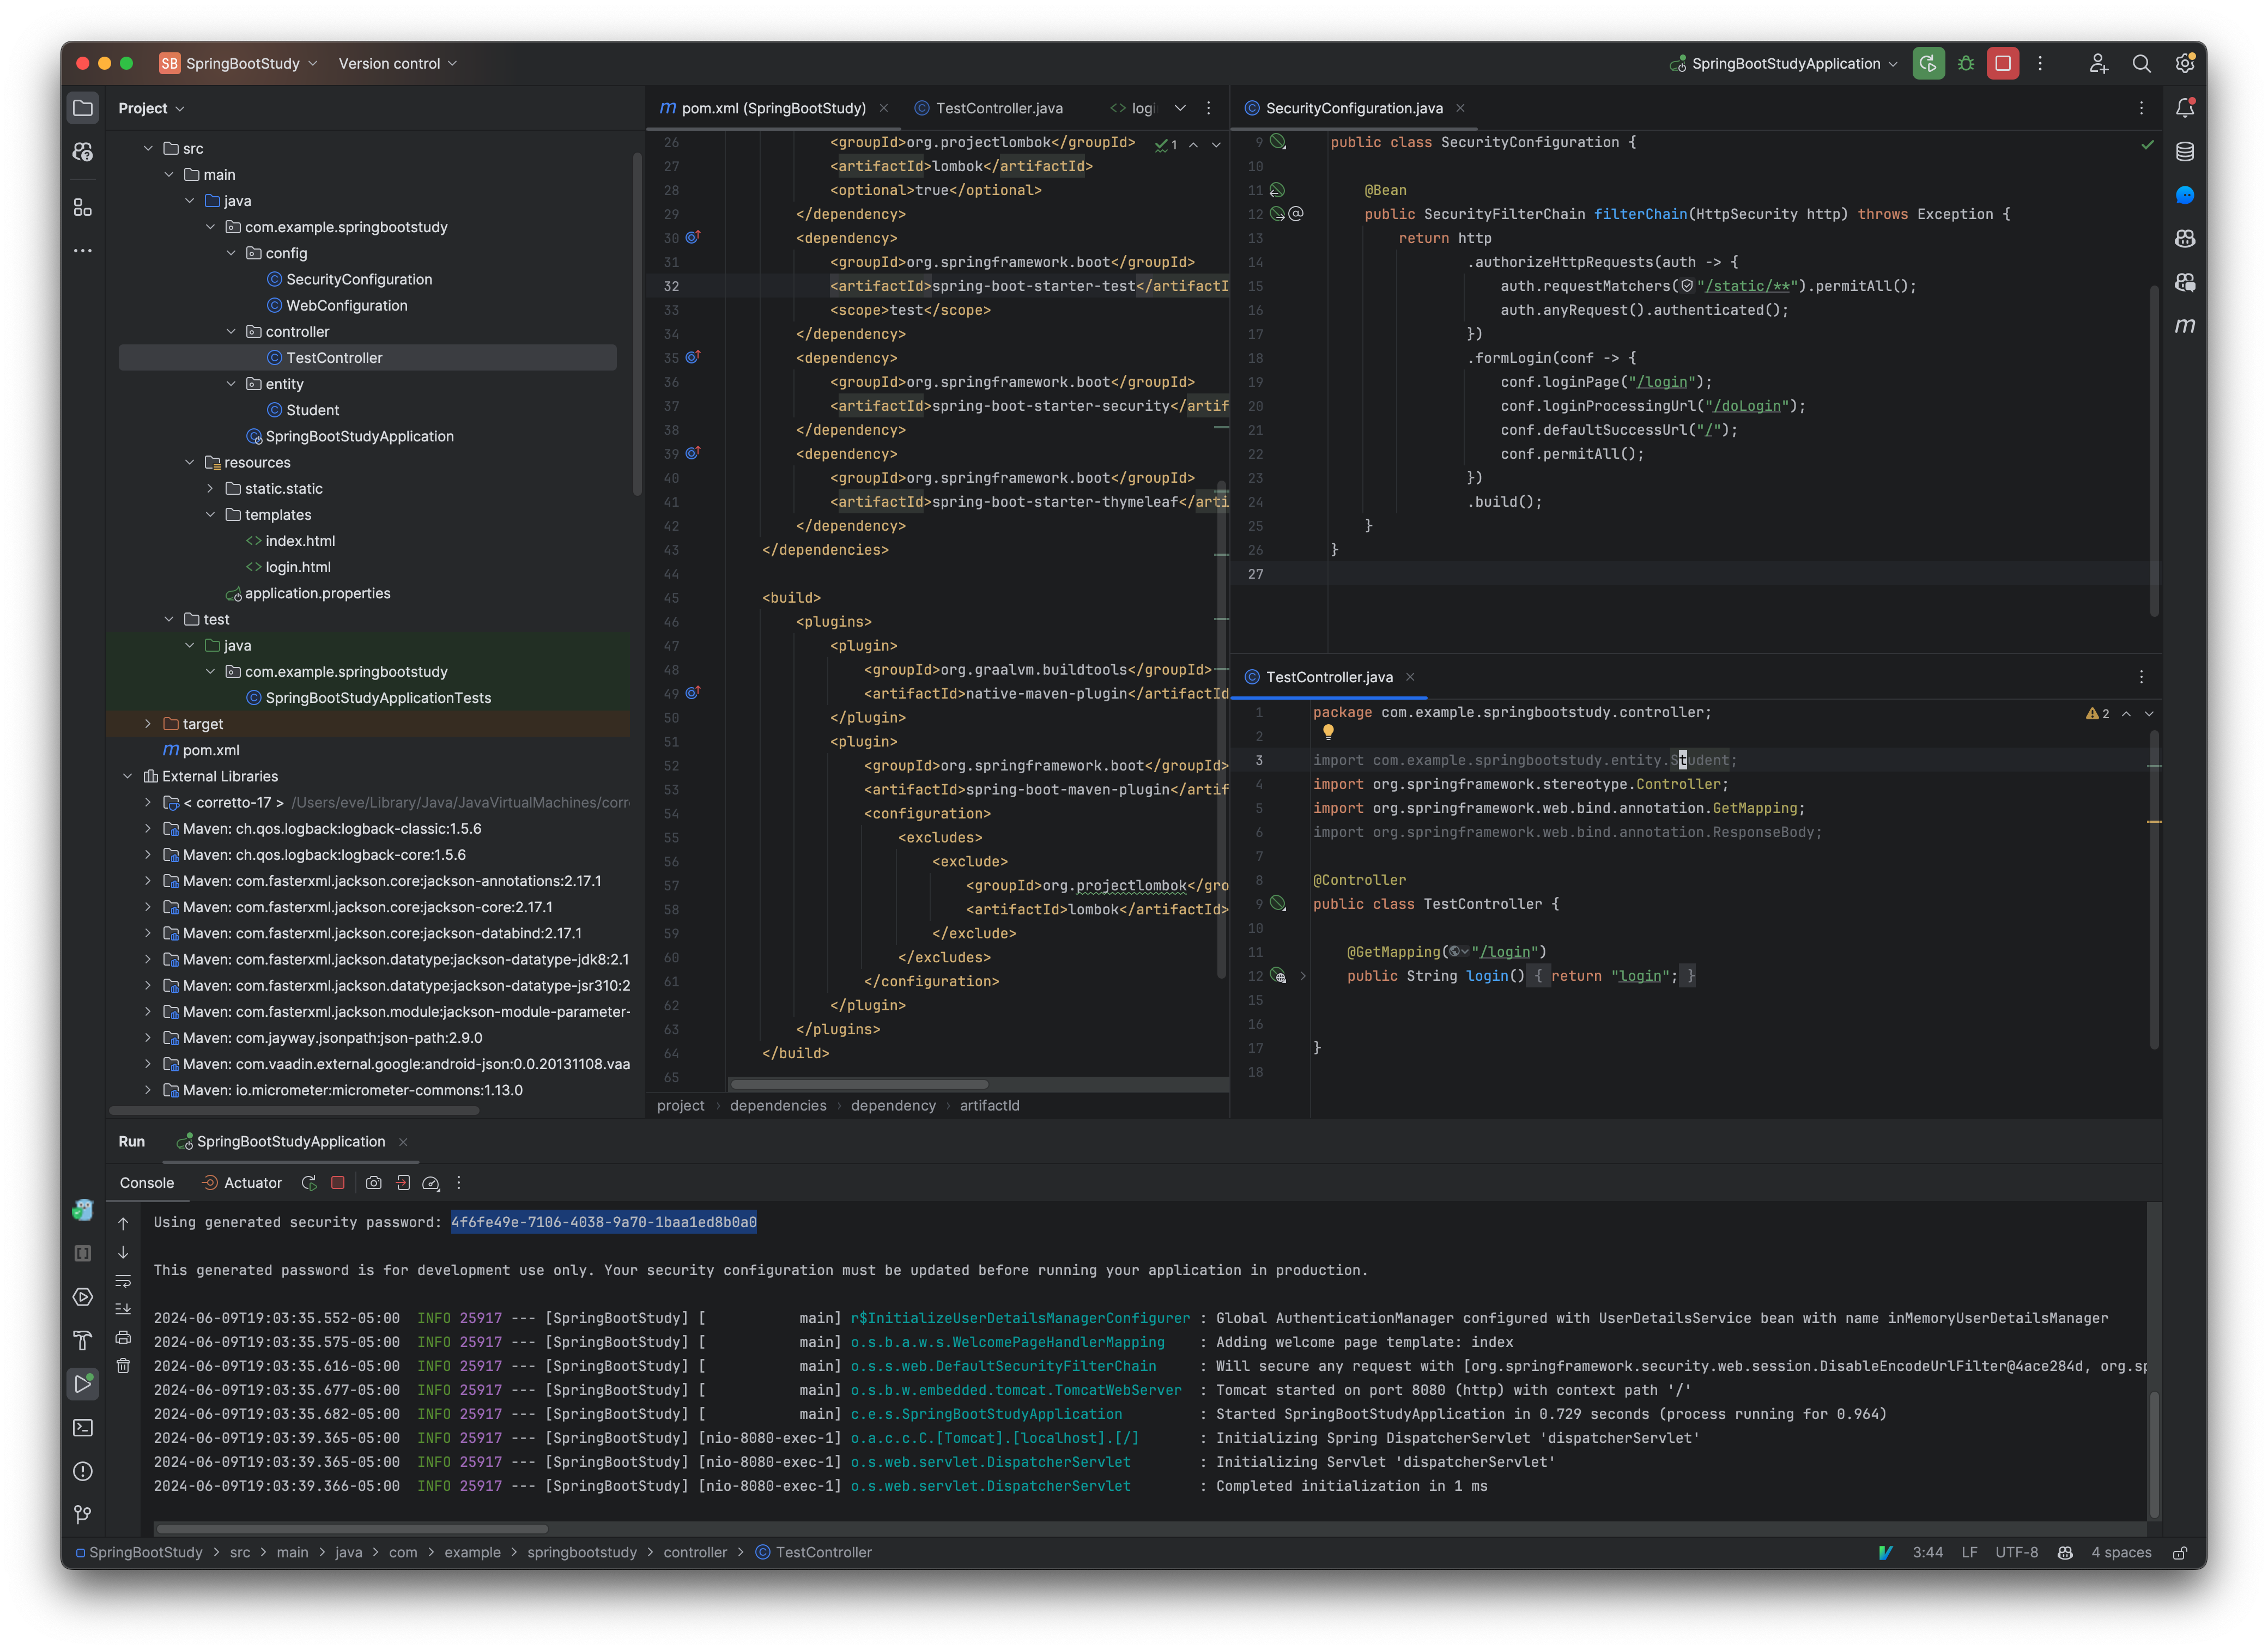Click the UTF-8 encoding indicator in the status bar
The image size is (2268, 1650).
pos(2017,1552)
